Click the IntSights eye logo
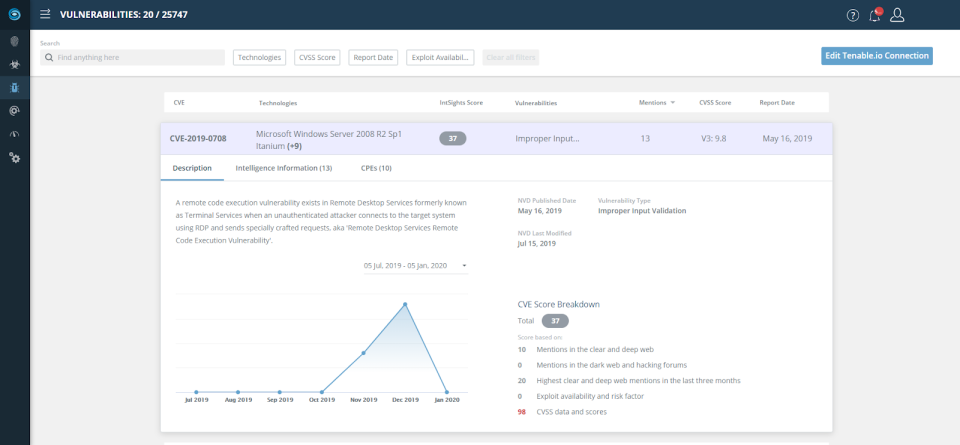Viewport: 960px width, 445px height. point(15,15)
